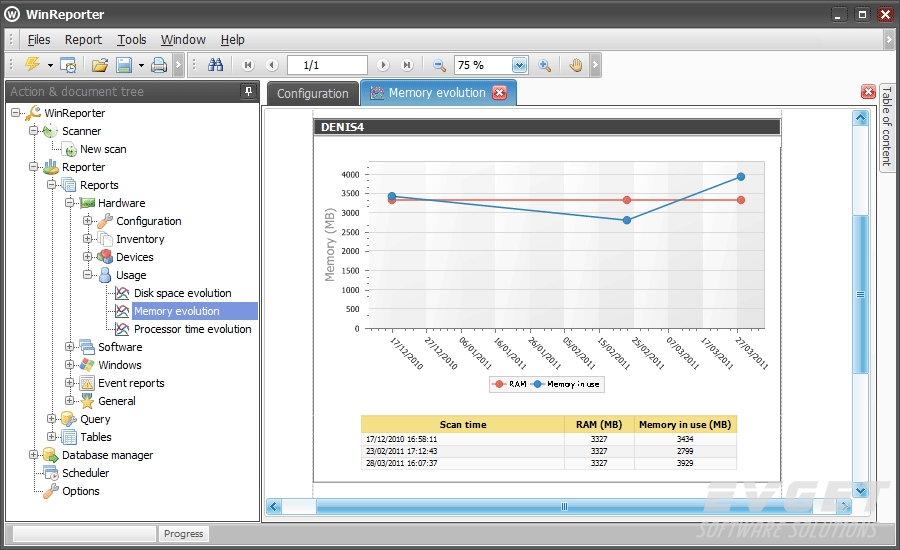Click the page number field 1/1
Screen dimensions: 900x550
(327, 65)
